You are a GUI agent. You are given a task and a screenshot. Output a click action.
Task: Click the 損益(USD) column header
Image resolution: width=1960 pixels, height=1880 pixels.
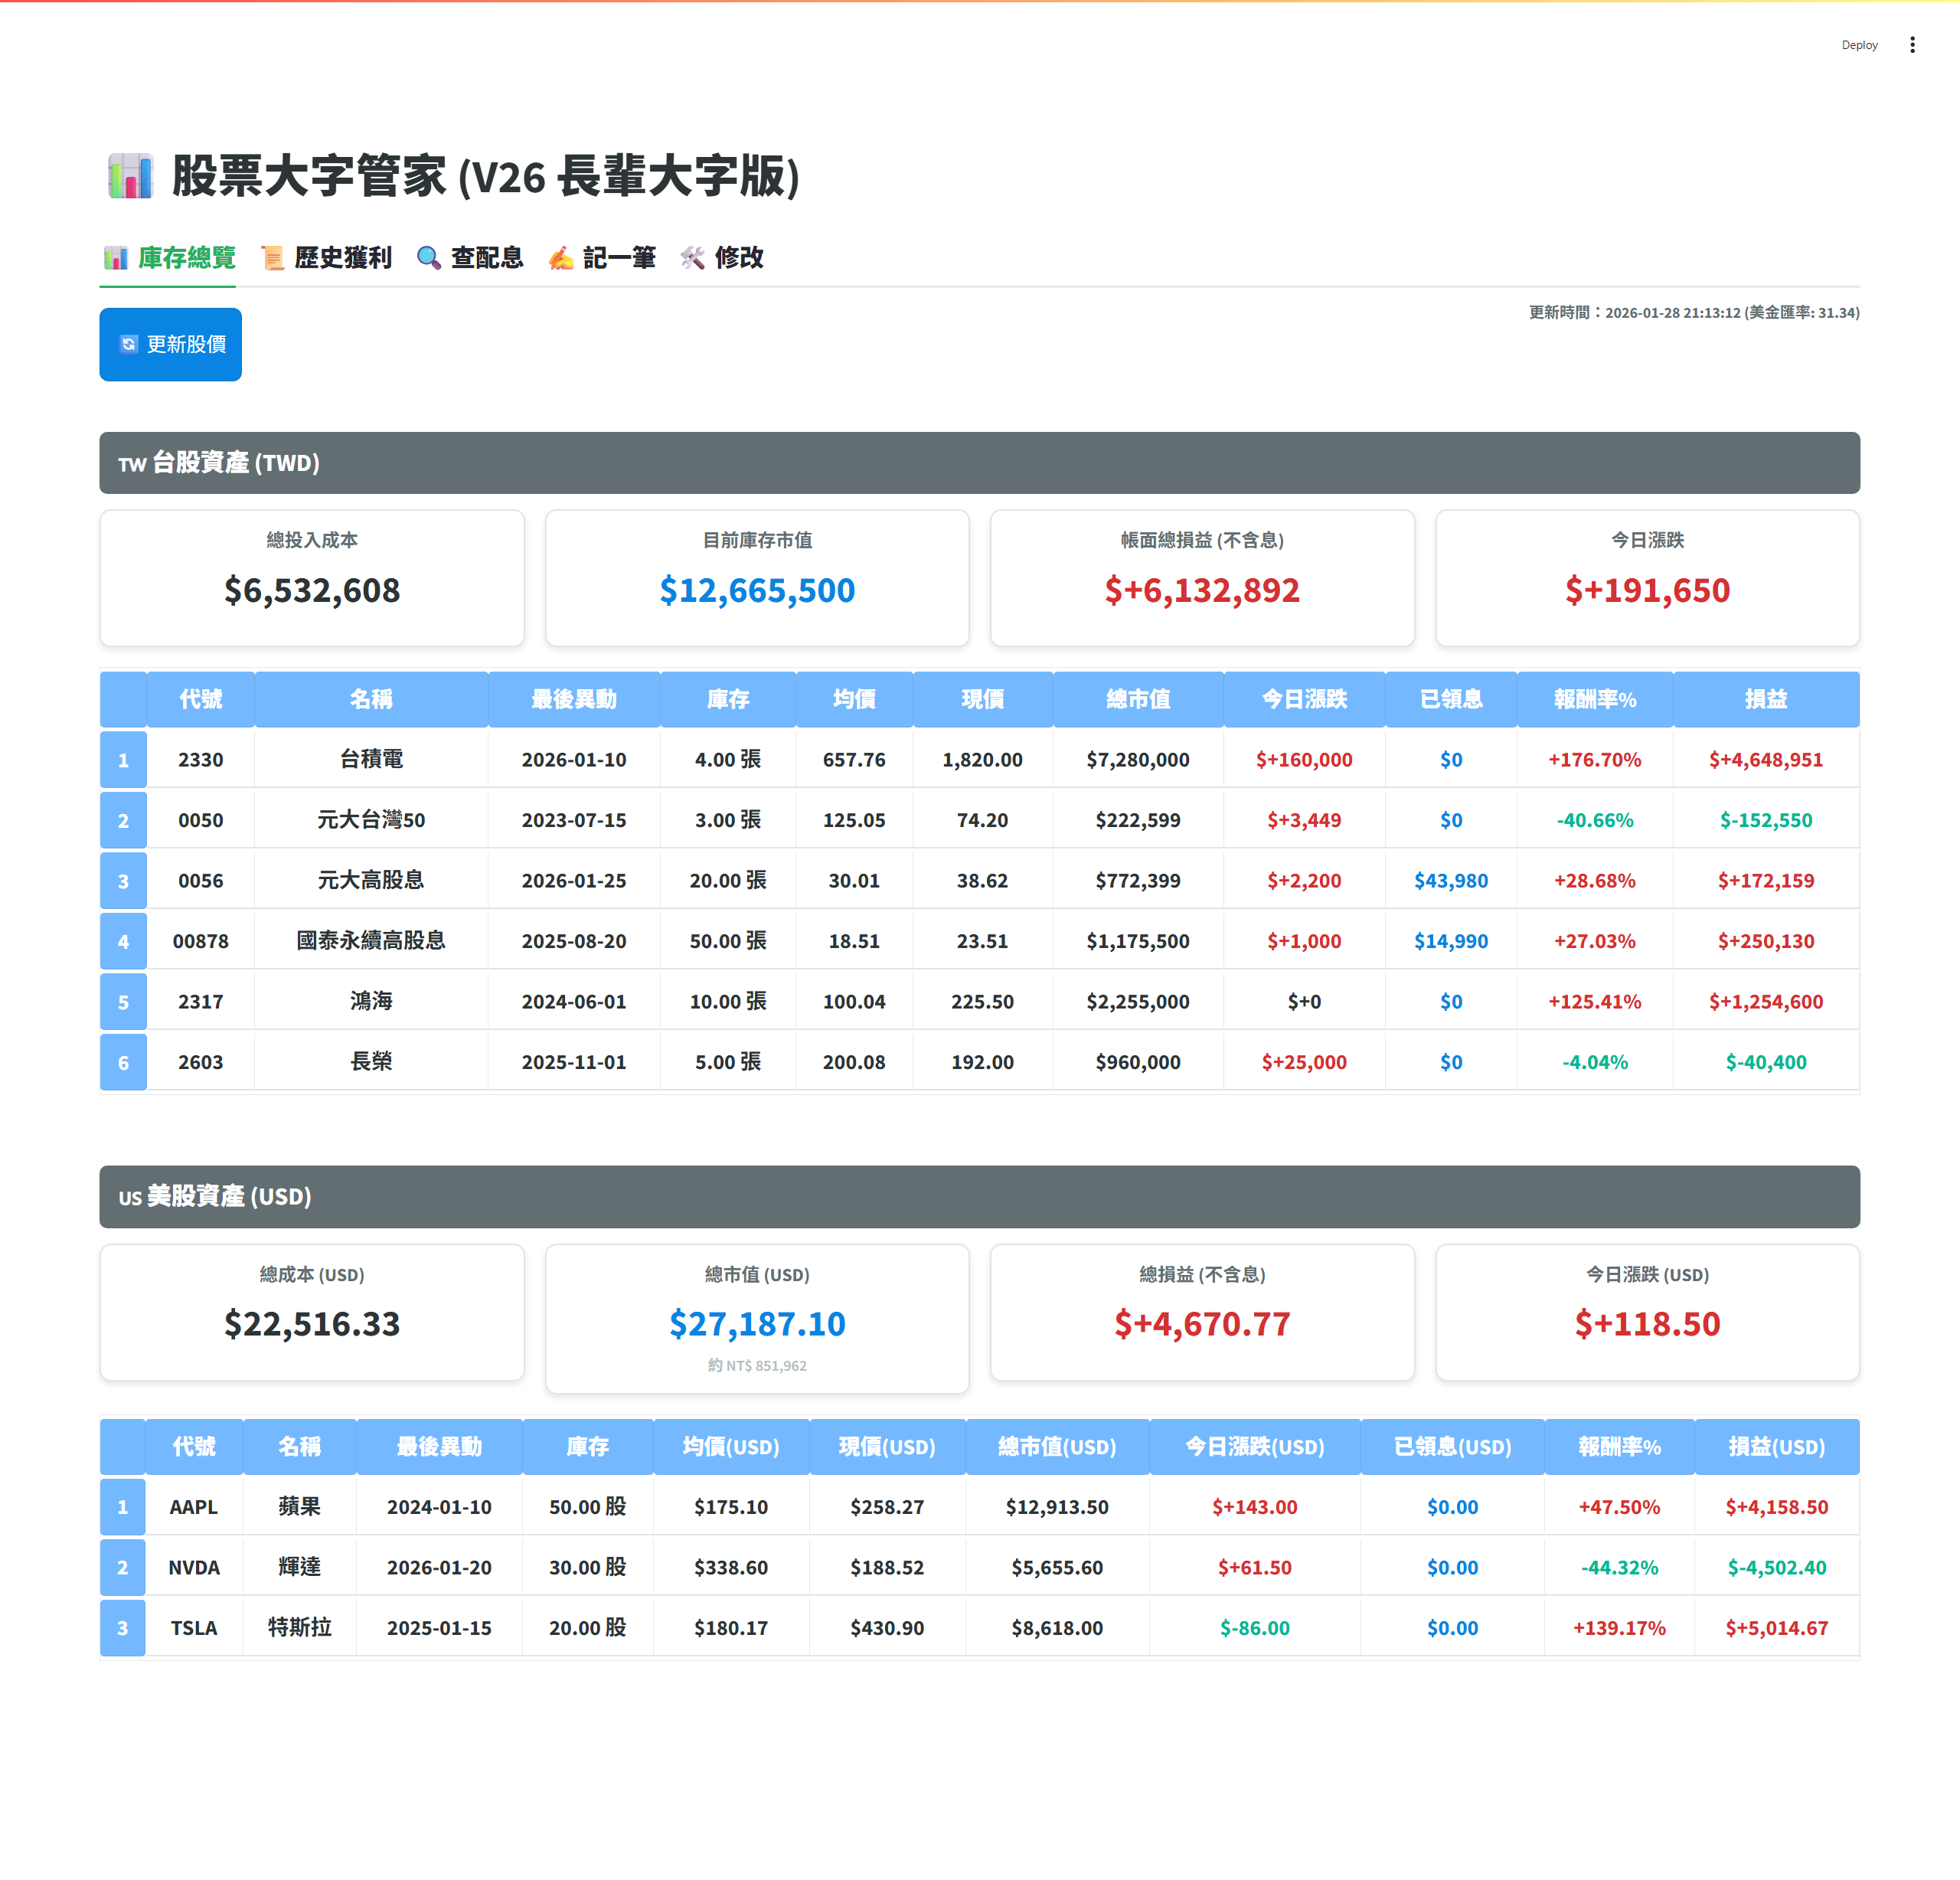pos(1776,1446)
